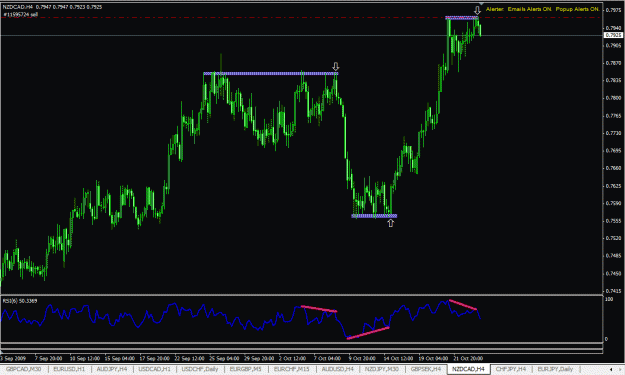This screenshot has width=625, height=375.
Task: Click the 0.7415 price axis label
Action: click(x=613, y=291)
